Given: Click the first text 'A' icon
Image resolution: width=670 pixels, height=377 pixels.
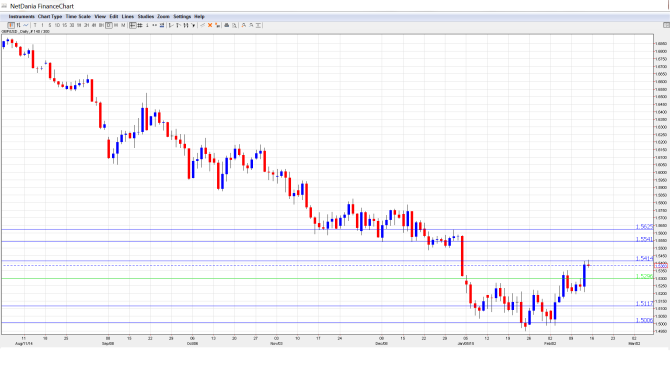Looking at the screenshot, I should point(244,25).
